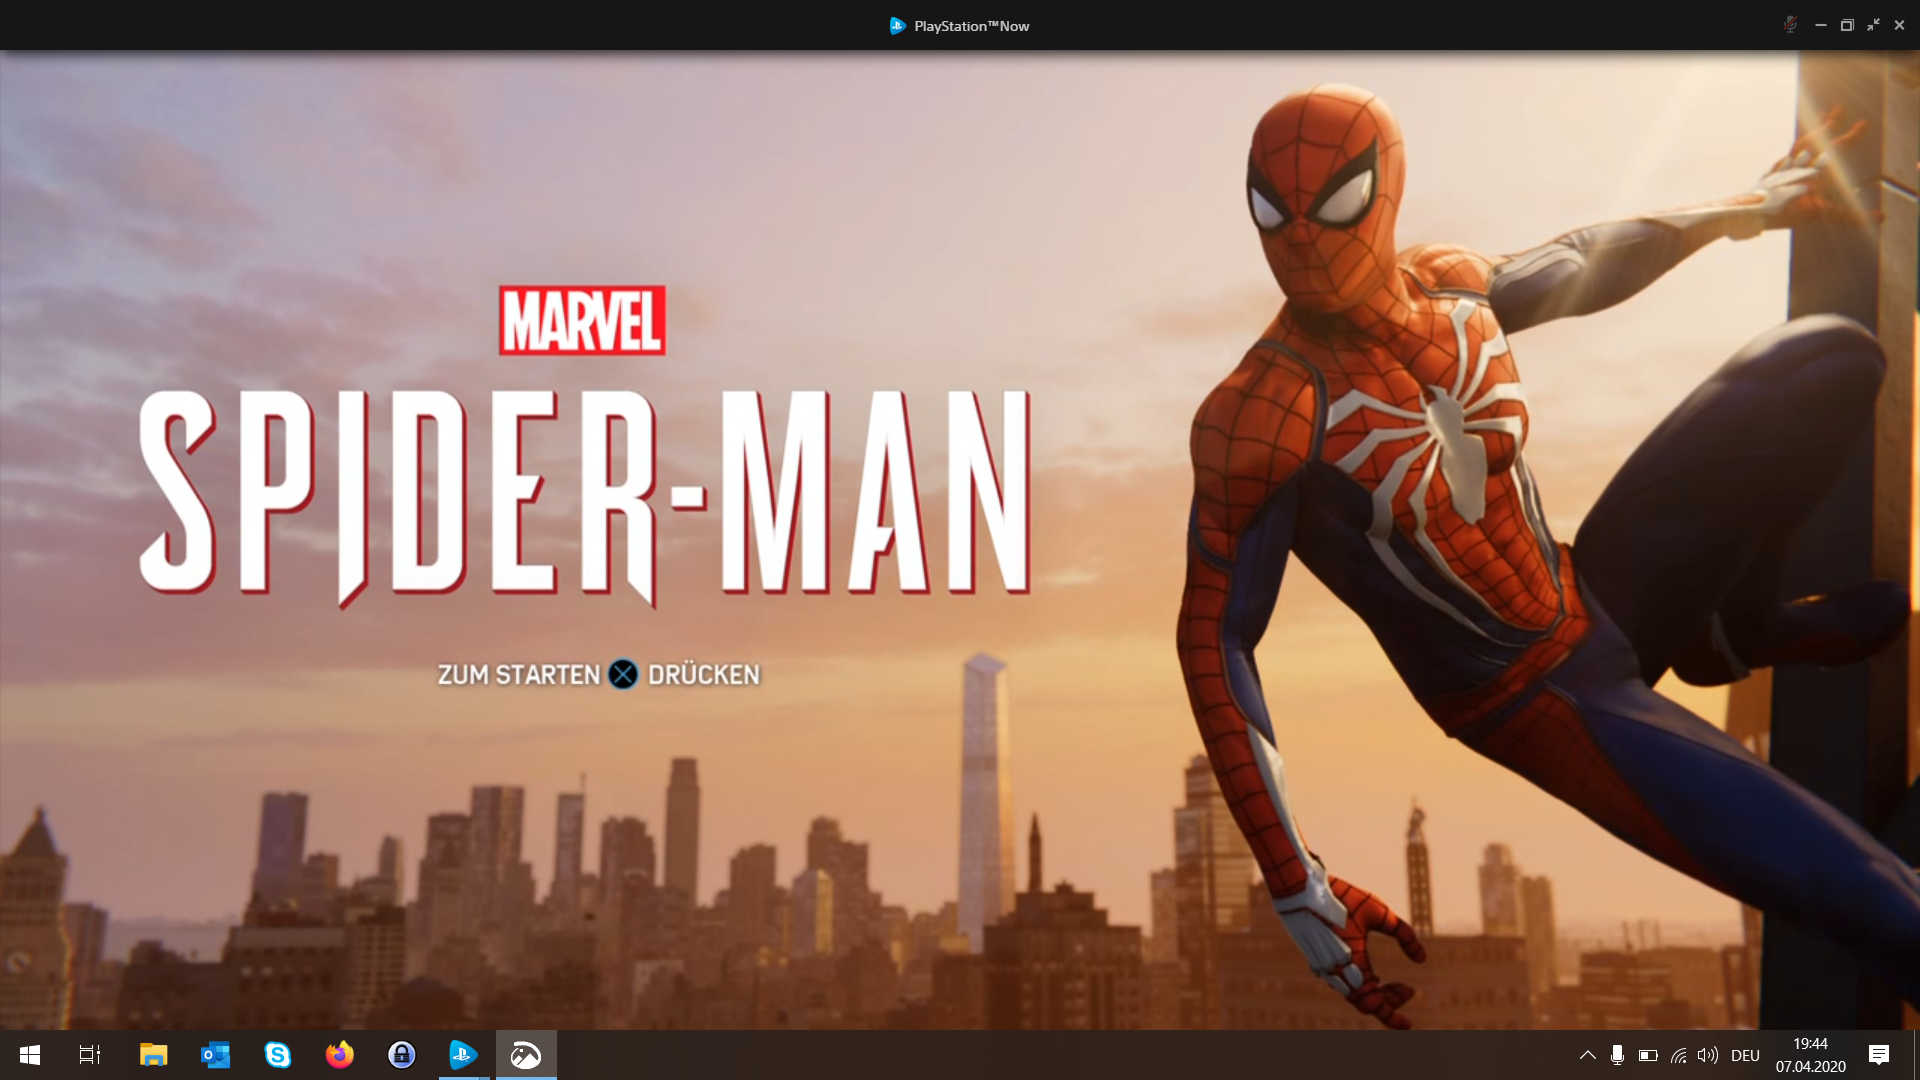This screenshot has width=1920, height=1080.
Task: Open Skype from the taskbar
Action: (277, 1054)
